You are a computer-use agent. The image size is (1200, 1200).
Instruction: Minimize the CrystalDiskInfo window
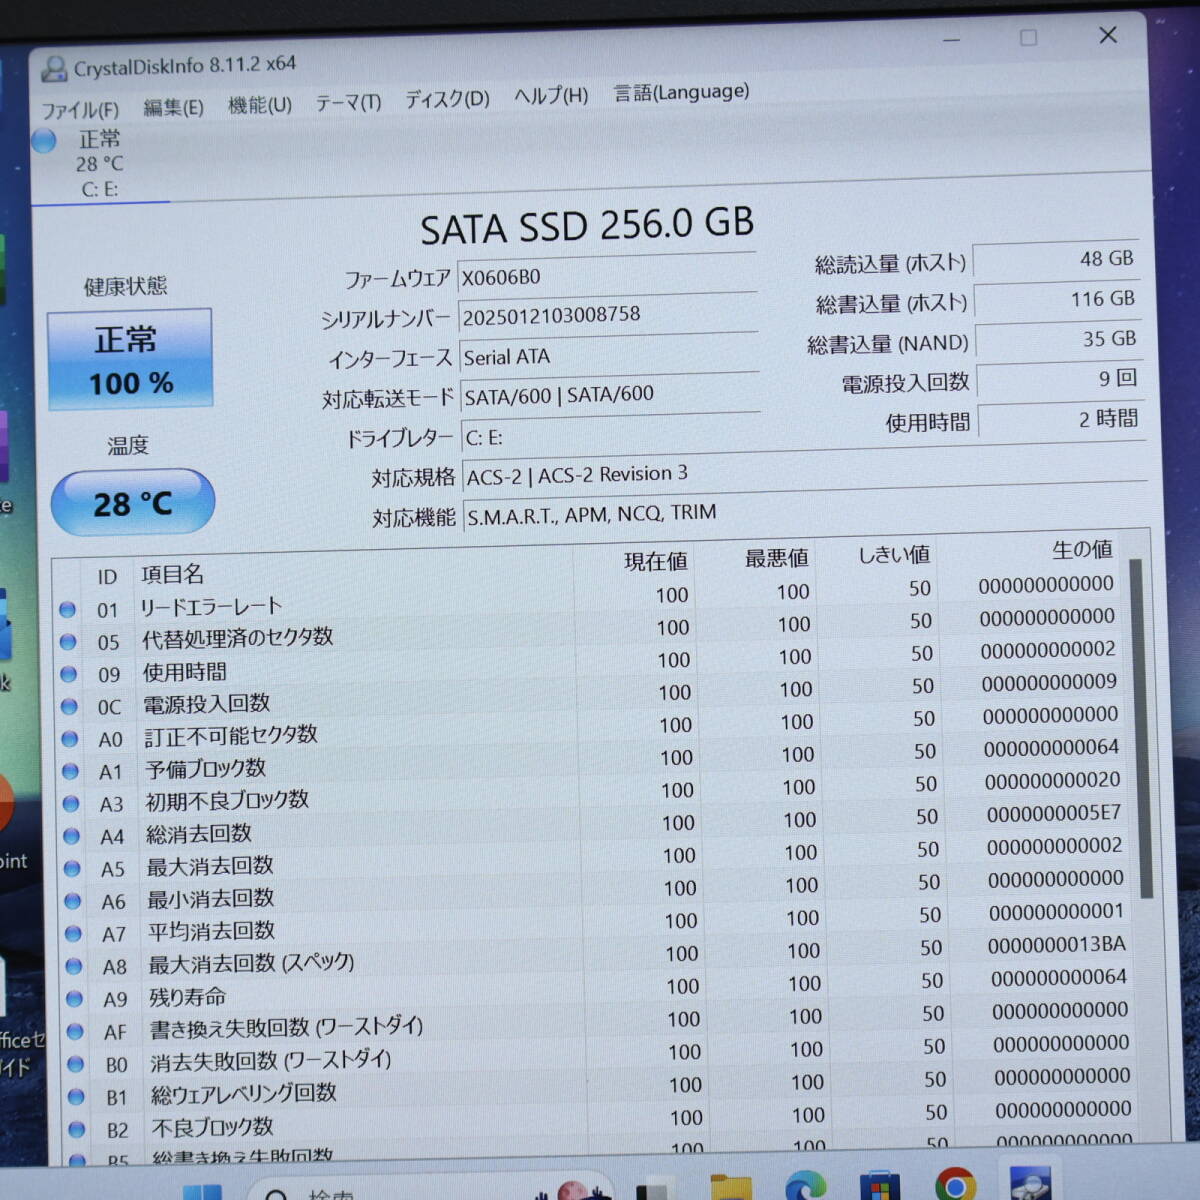coord(951,40)
